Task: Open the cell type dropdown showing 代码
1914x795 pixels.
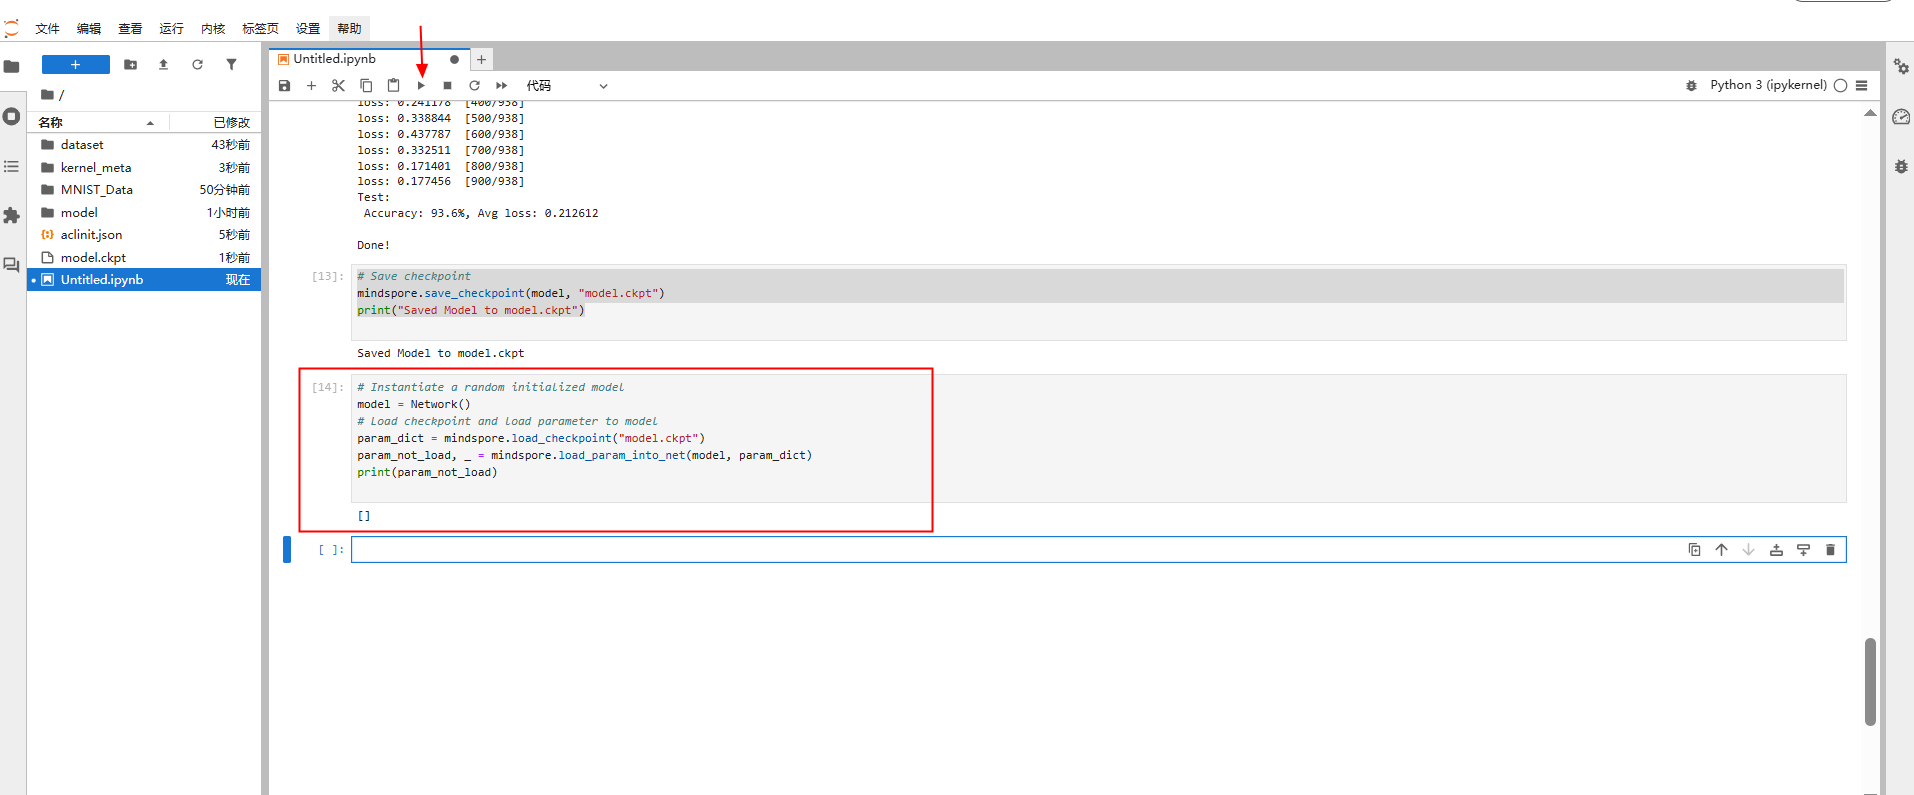Action: (x=567, y=86)
